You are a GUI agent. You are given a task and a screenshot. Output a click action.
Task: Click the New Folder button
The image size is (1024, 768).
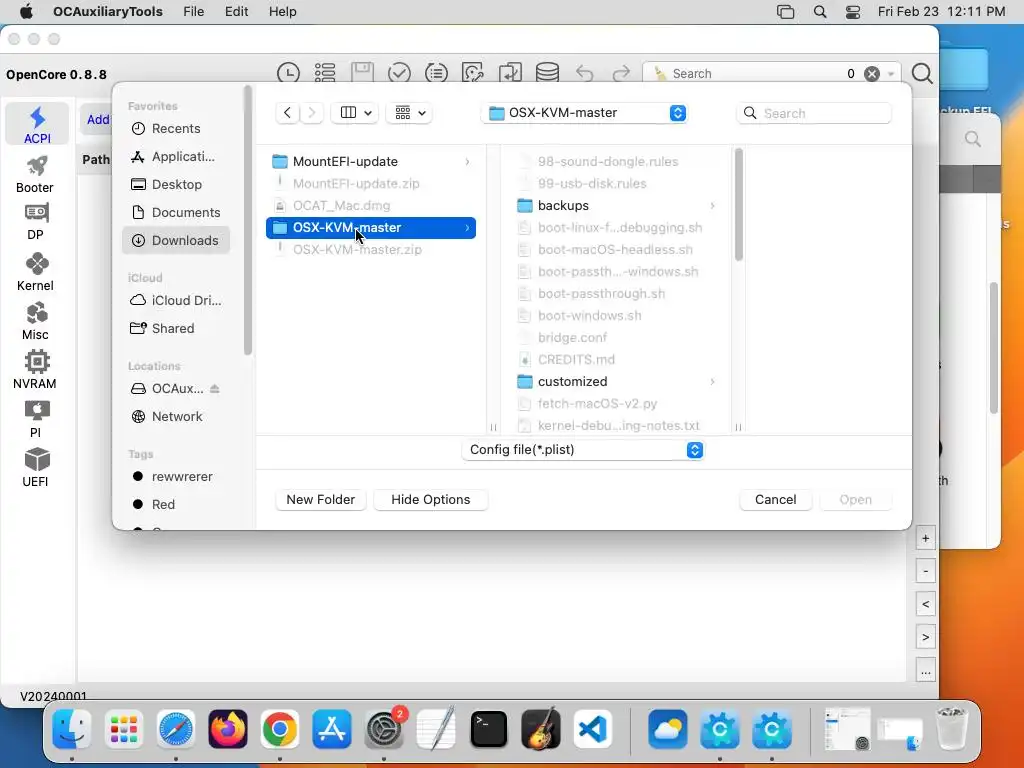click(321, 500)
